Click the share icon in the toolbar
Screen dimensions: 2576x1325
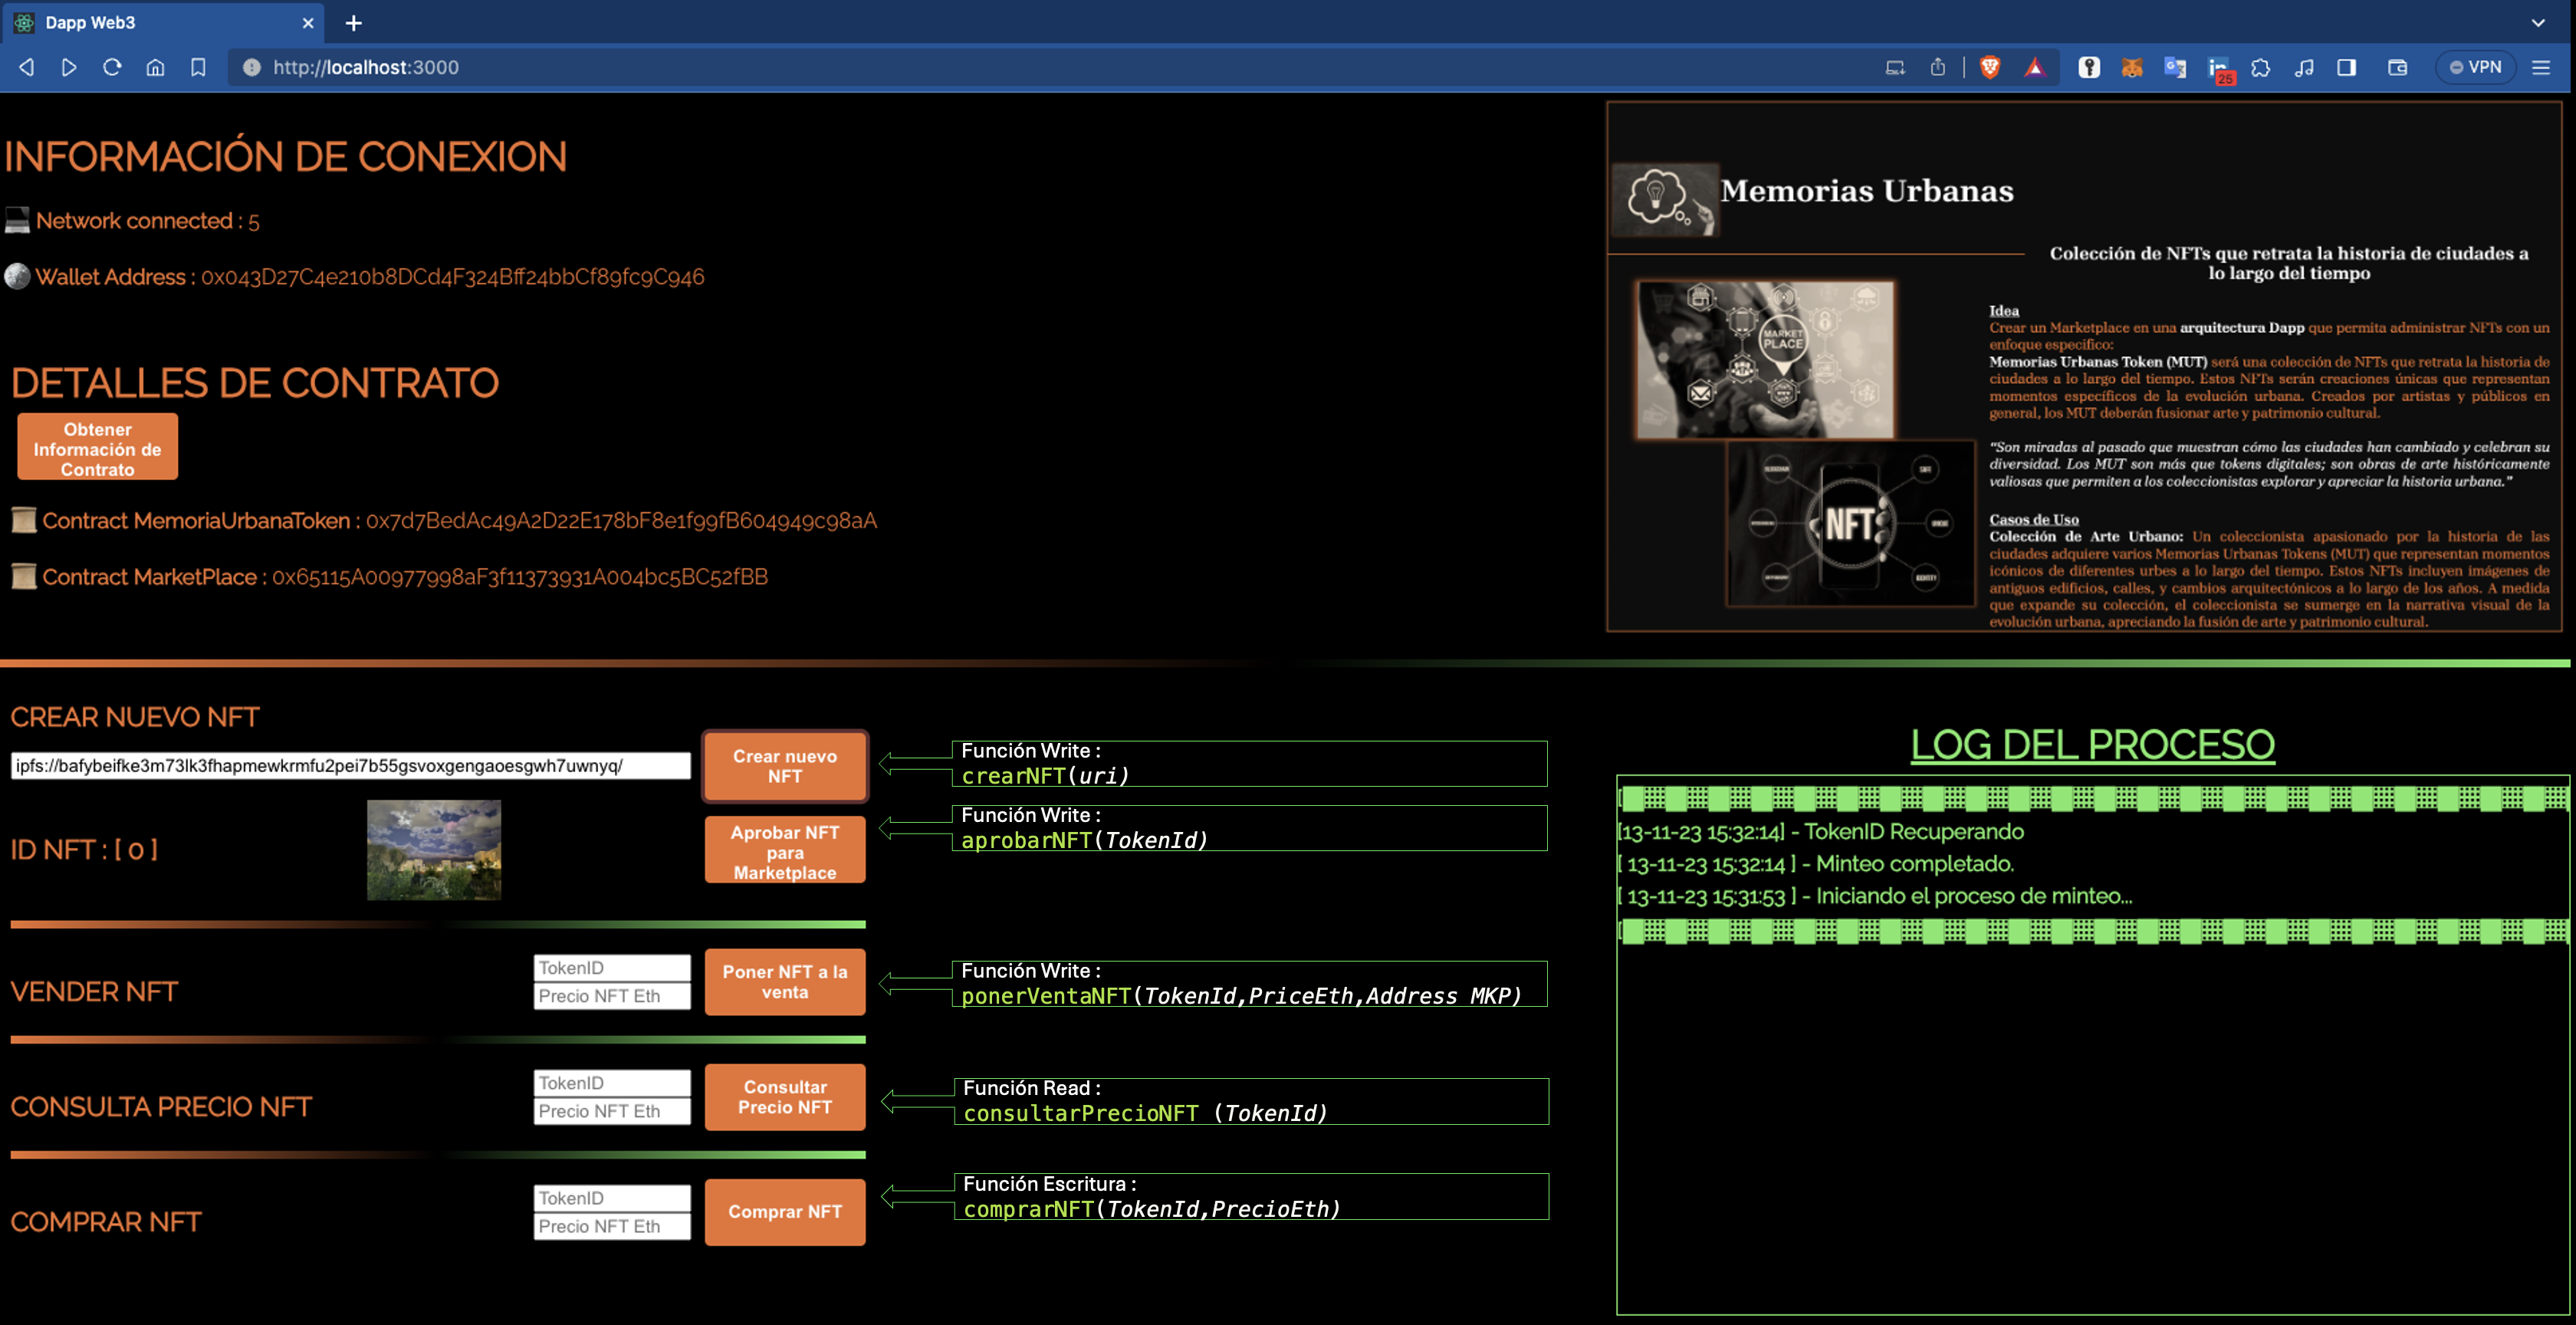pos(1937,67)
